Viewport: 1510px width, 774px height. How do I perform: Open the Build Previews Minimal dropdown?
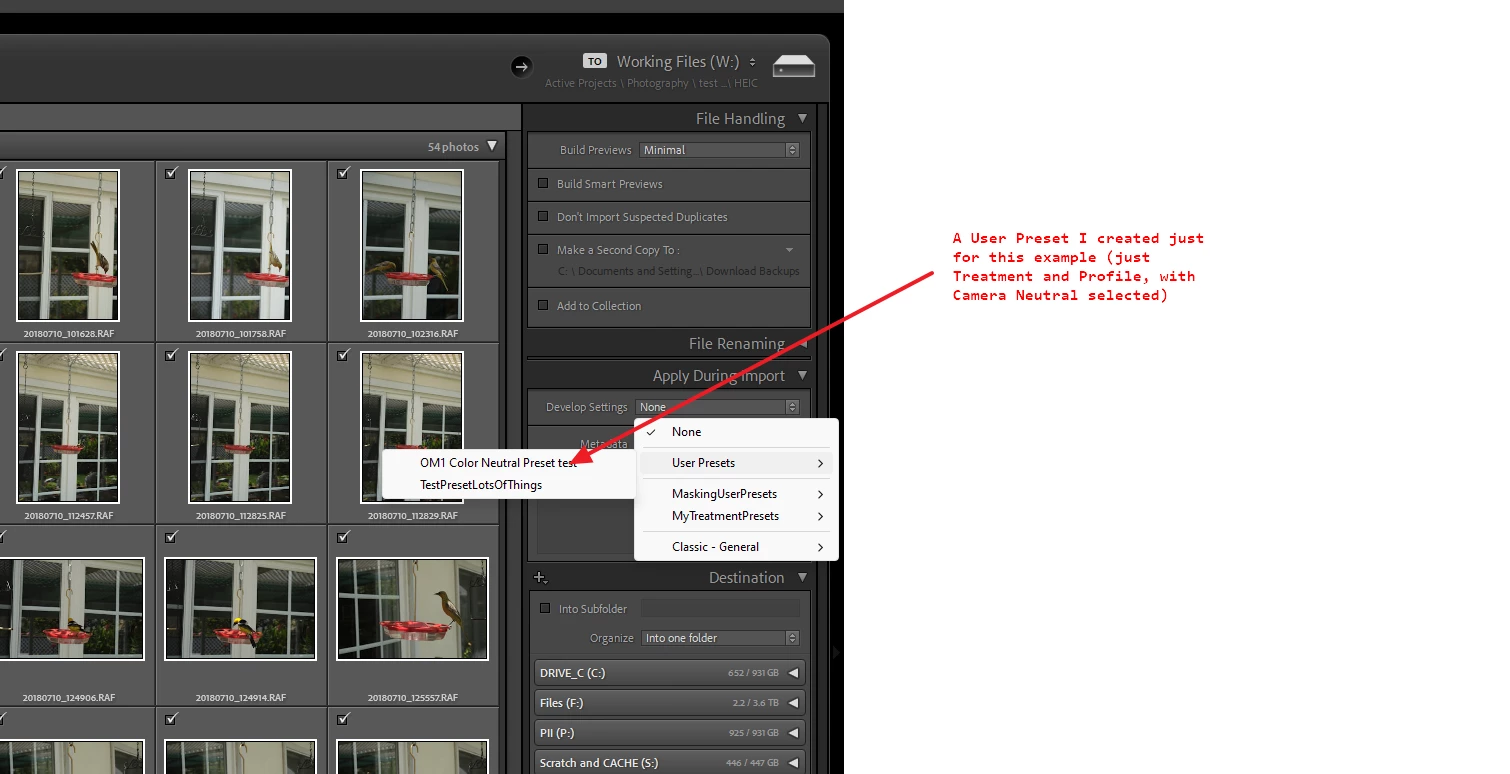[x=719, y=150]
